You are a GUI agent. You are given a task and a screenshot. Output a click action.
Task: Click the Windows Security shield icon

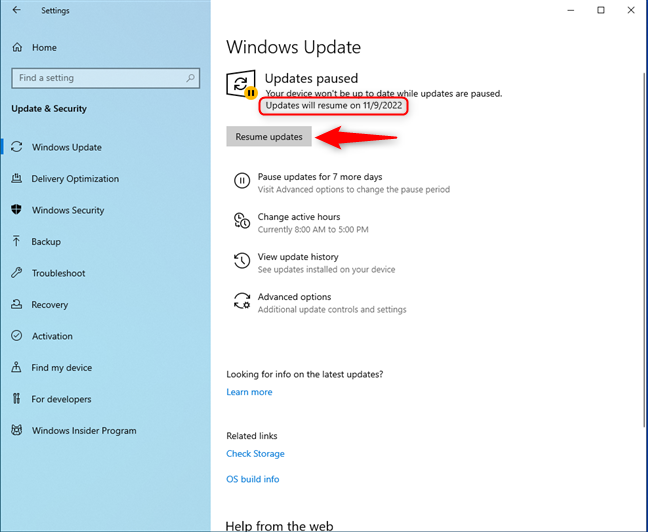(x=17, y=210)
